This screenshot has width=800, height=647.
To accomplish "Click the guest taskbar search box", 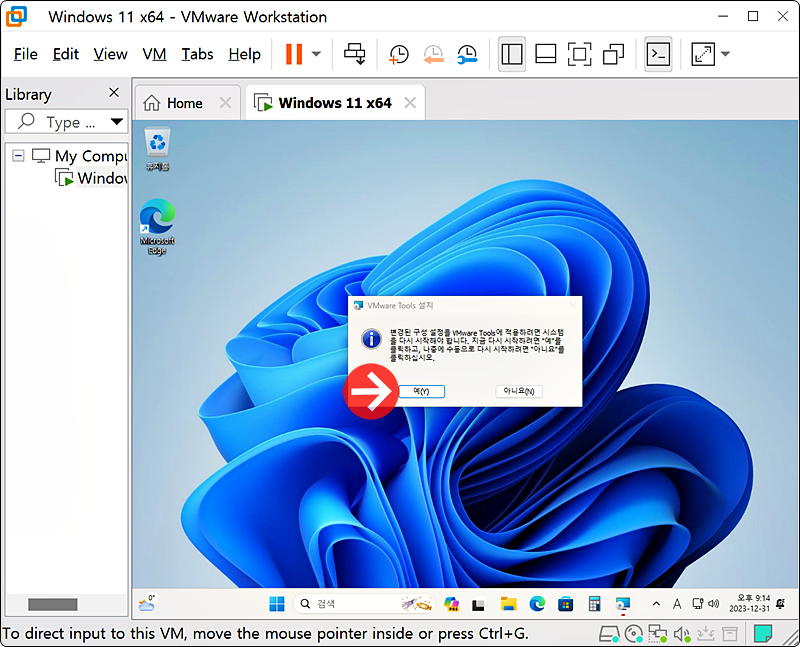I will (364, 605).
